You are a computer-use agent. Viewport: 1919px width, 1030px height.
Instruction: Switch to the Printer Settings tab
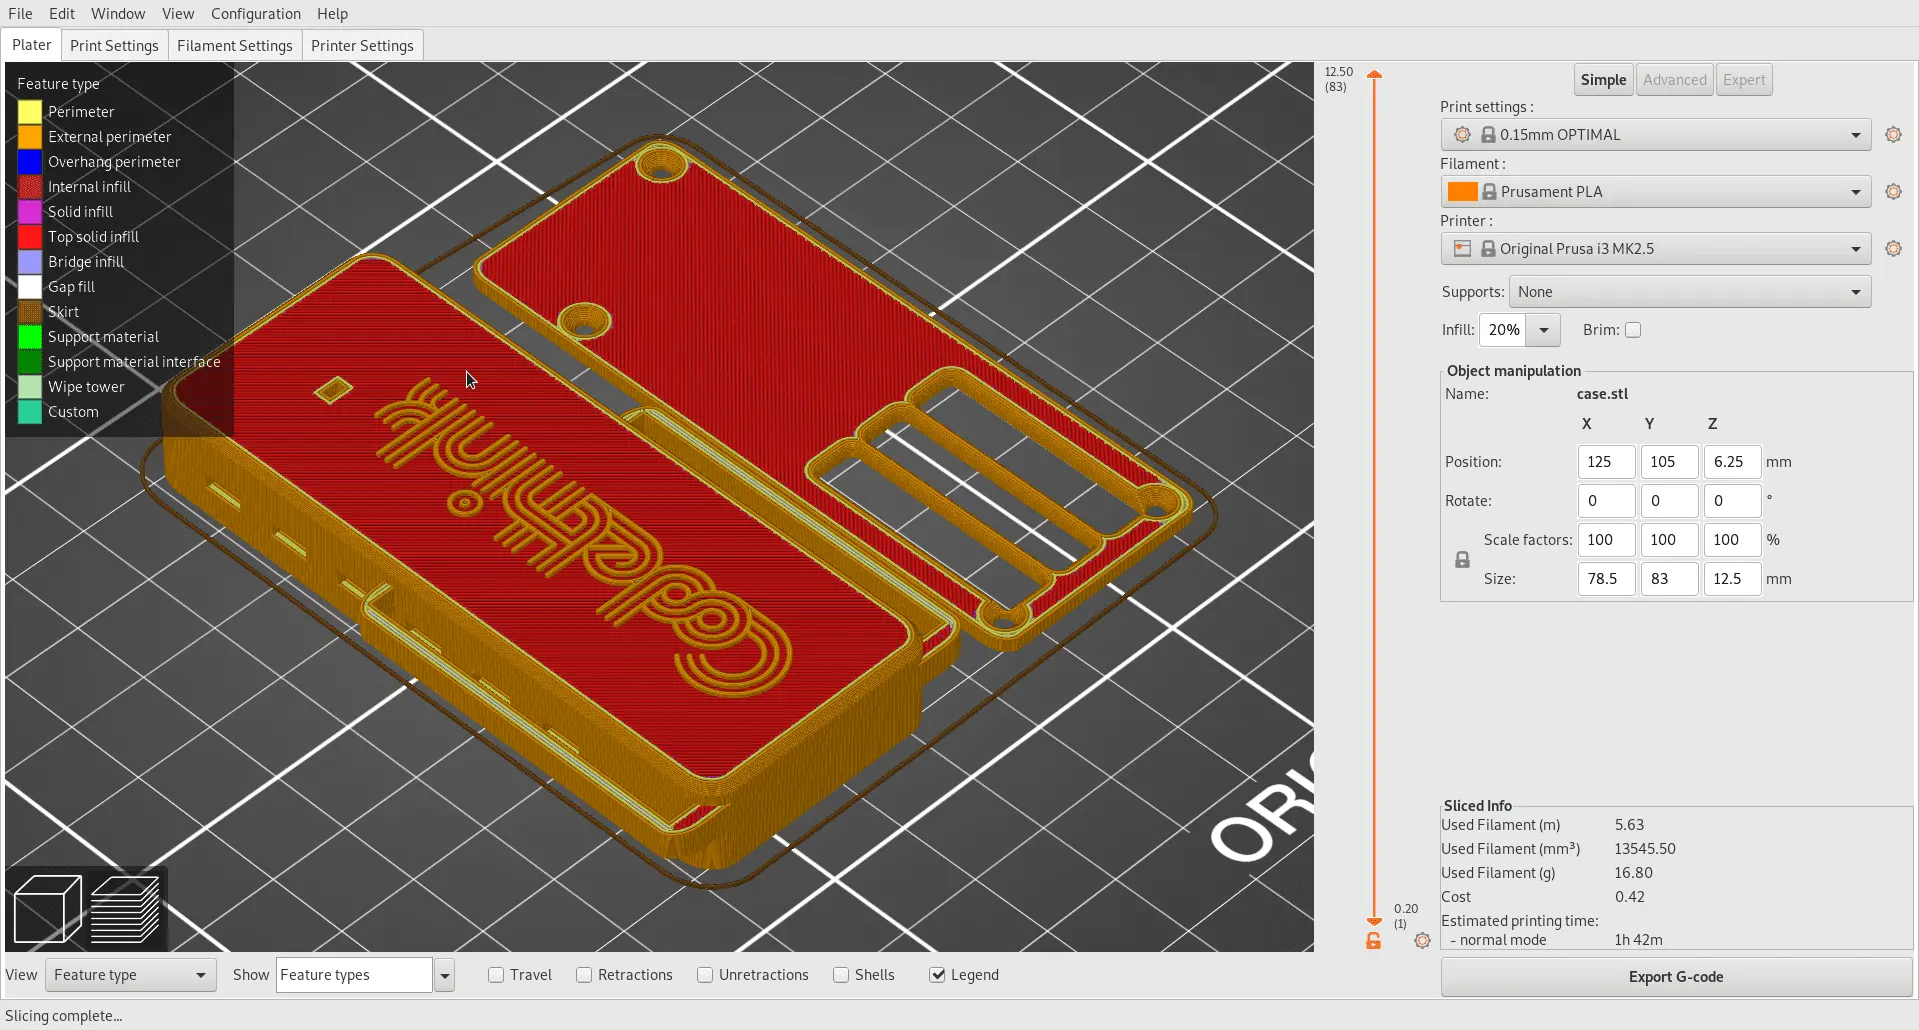tap(362, 45)
